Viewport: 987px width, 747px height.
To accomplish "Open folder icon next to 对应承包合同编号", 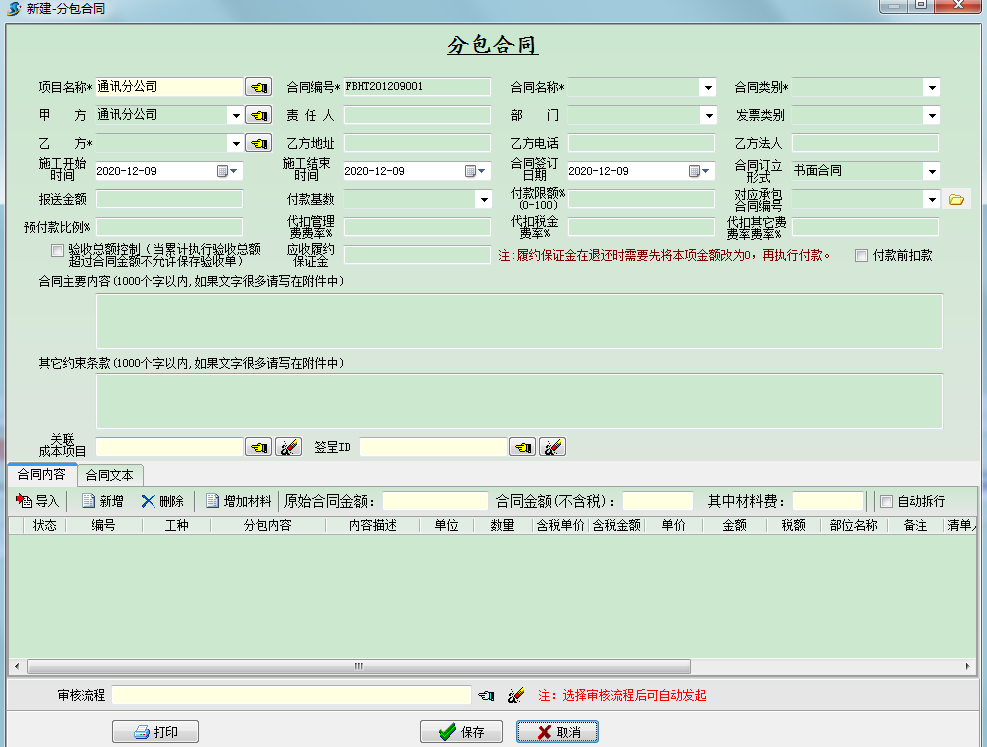I will [x=956, y=199].
